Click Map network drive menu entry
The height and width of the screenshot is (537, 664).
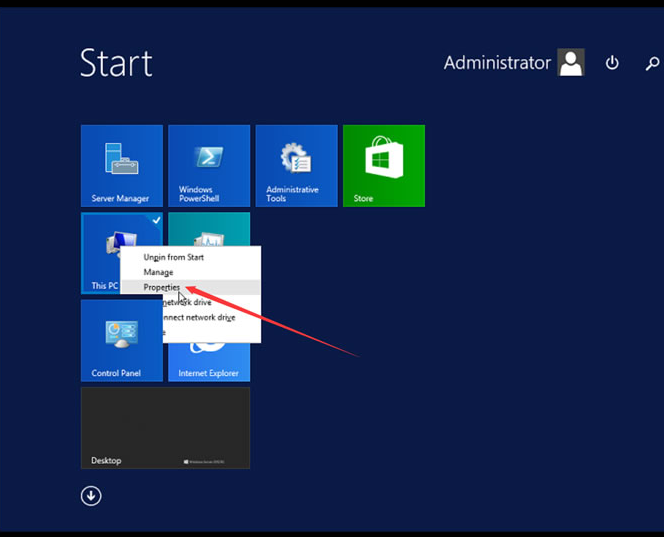190,302
